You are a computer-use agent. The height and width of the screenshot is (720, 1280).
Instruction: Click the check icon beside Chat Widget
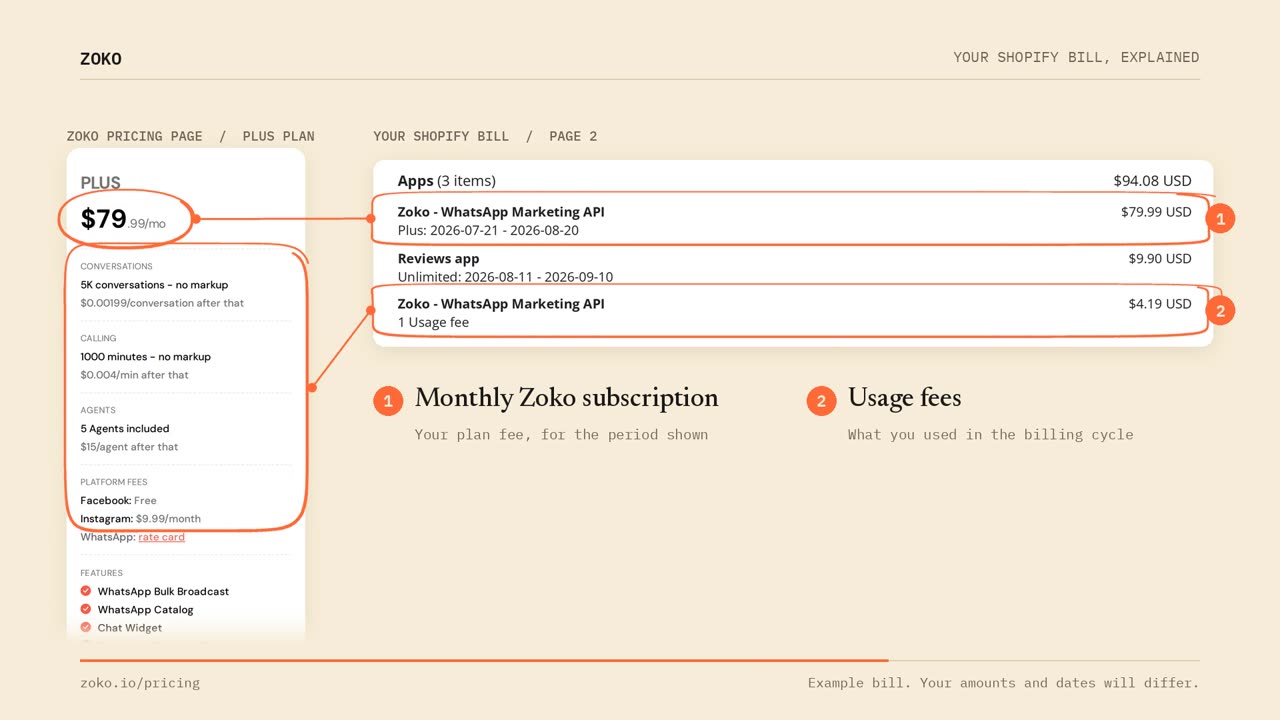pyautogui.click(x=86, y=627)
